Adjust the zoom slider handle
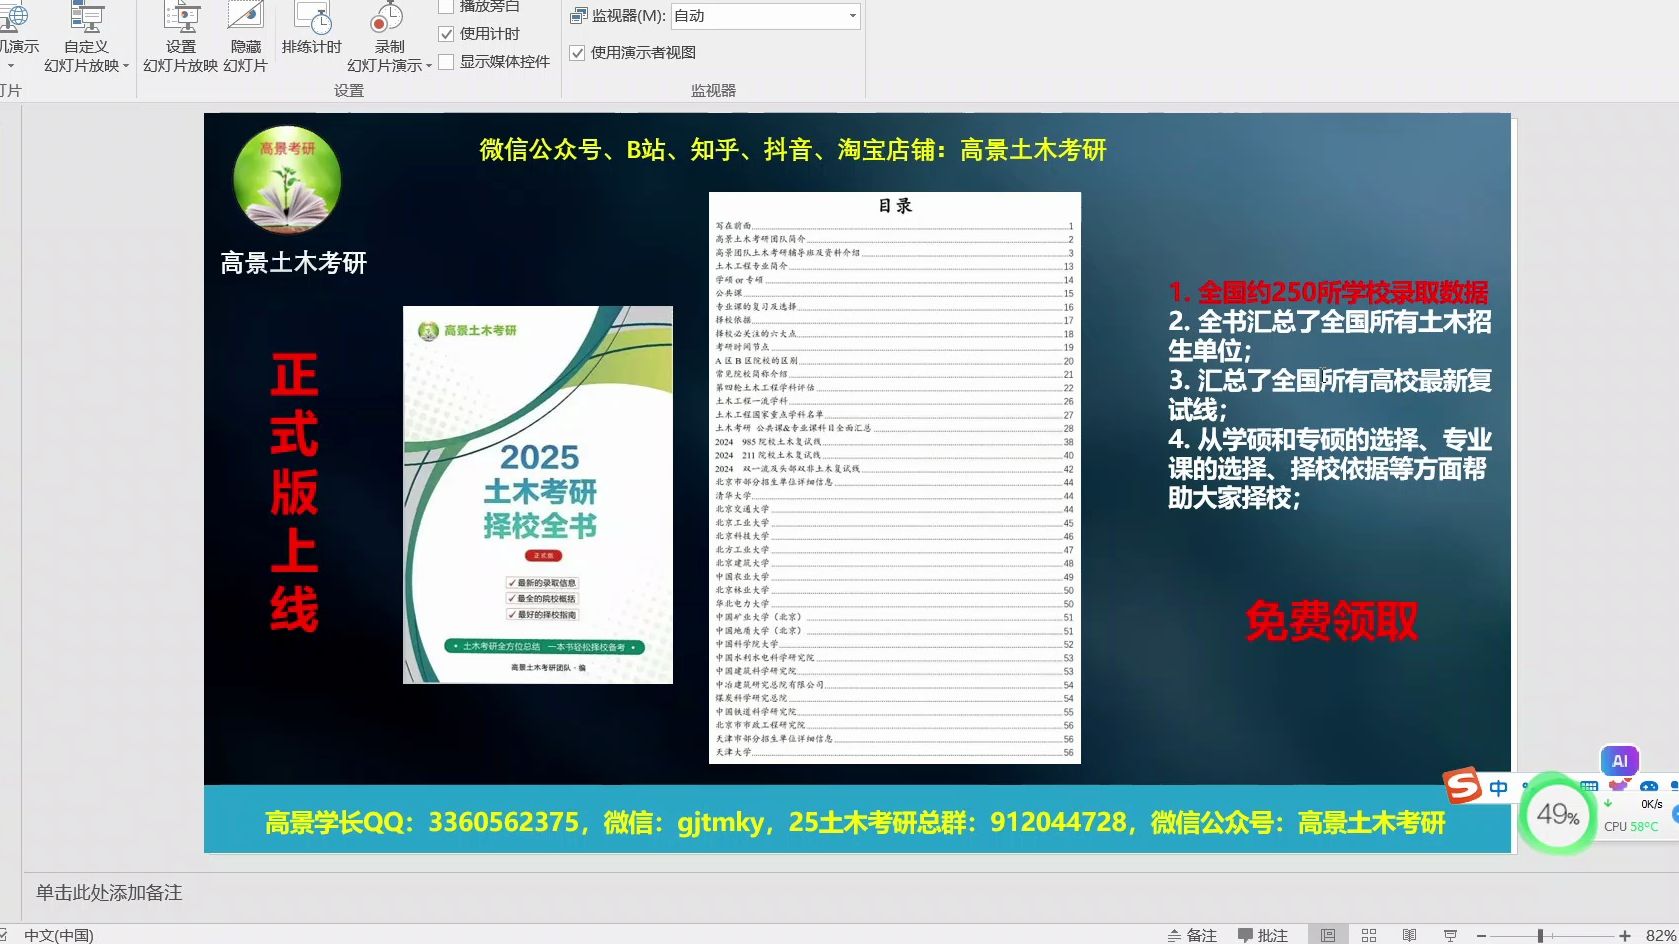The width and height of the screenshot is (1679, 944). [1540, 936]
